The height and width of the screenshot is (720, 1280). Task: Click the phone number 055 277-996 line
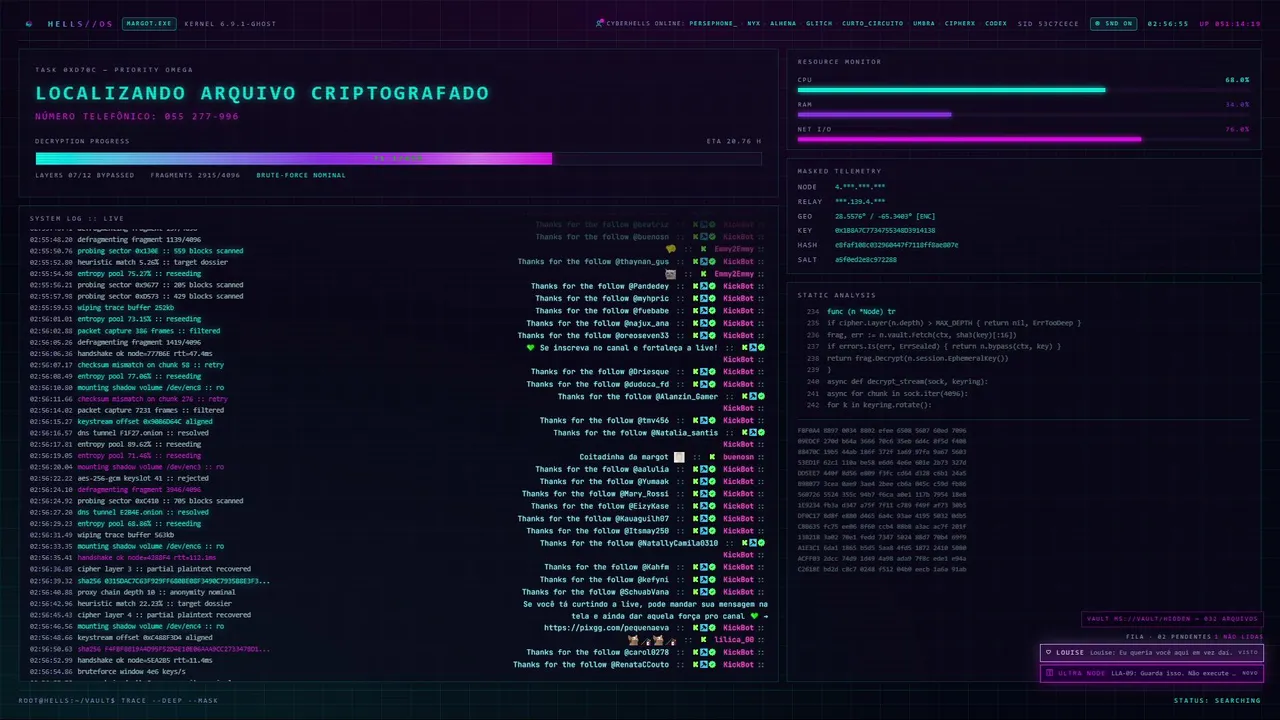pyautogui.click(x=137, y=116)
